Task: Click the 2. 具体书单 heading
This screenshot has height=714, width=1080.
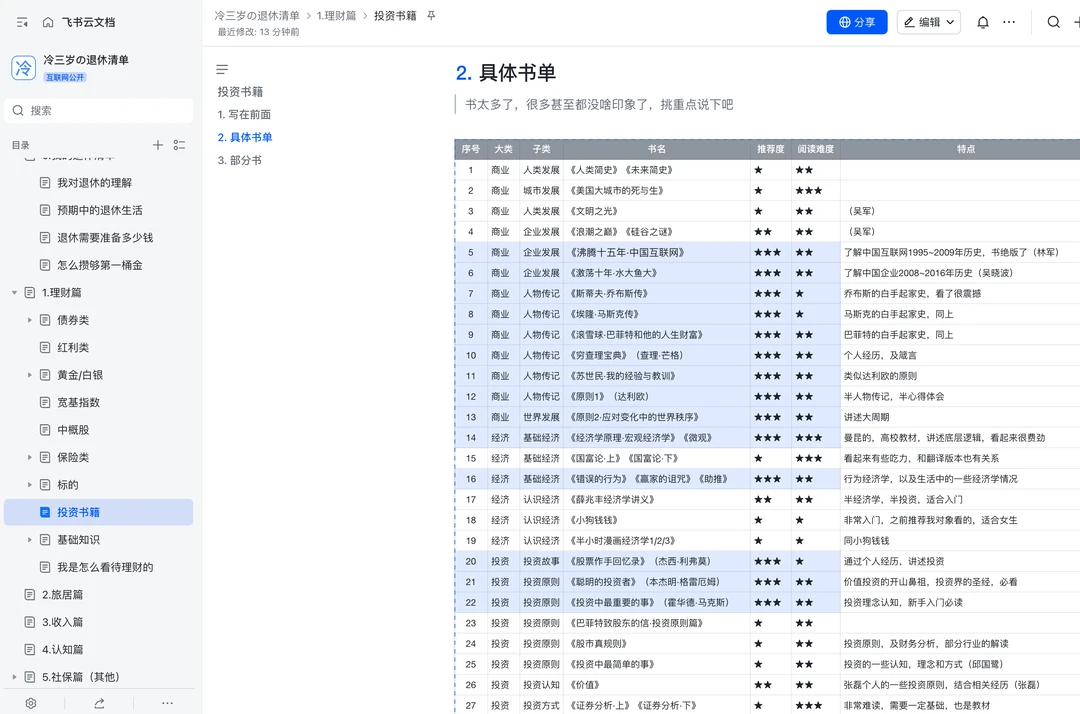Action: coord(506,72)
